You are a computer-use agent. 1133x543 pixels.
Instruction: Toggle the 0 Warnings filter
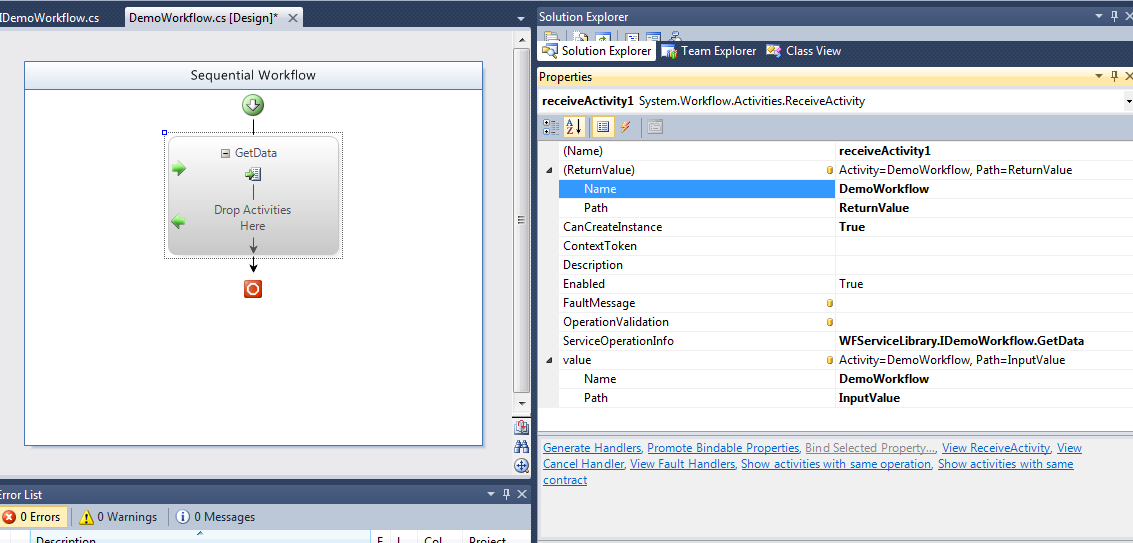click(118, 517)
